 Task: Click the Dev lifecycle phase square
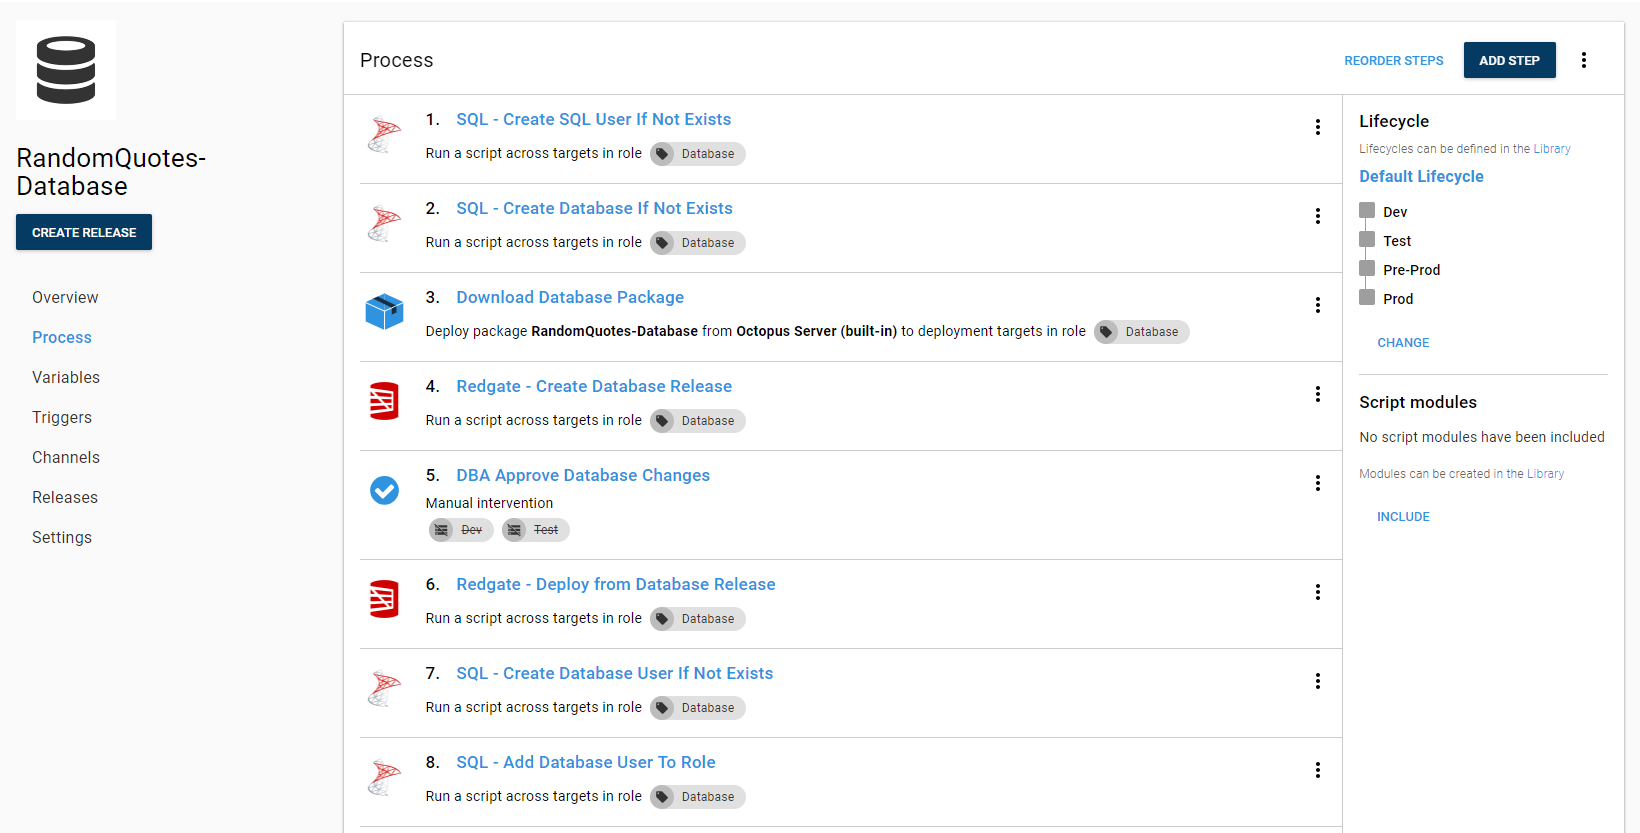(x=1367, y=211)
